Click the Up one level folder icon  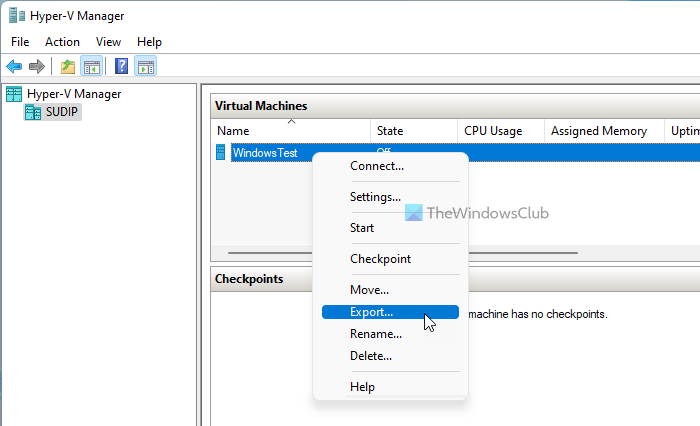pyautogui.click(x=68, y=67)
